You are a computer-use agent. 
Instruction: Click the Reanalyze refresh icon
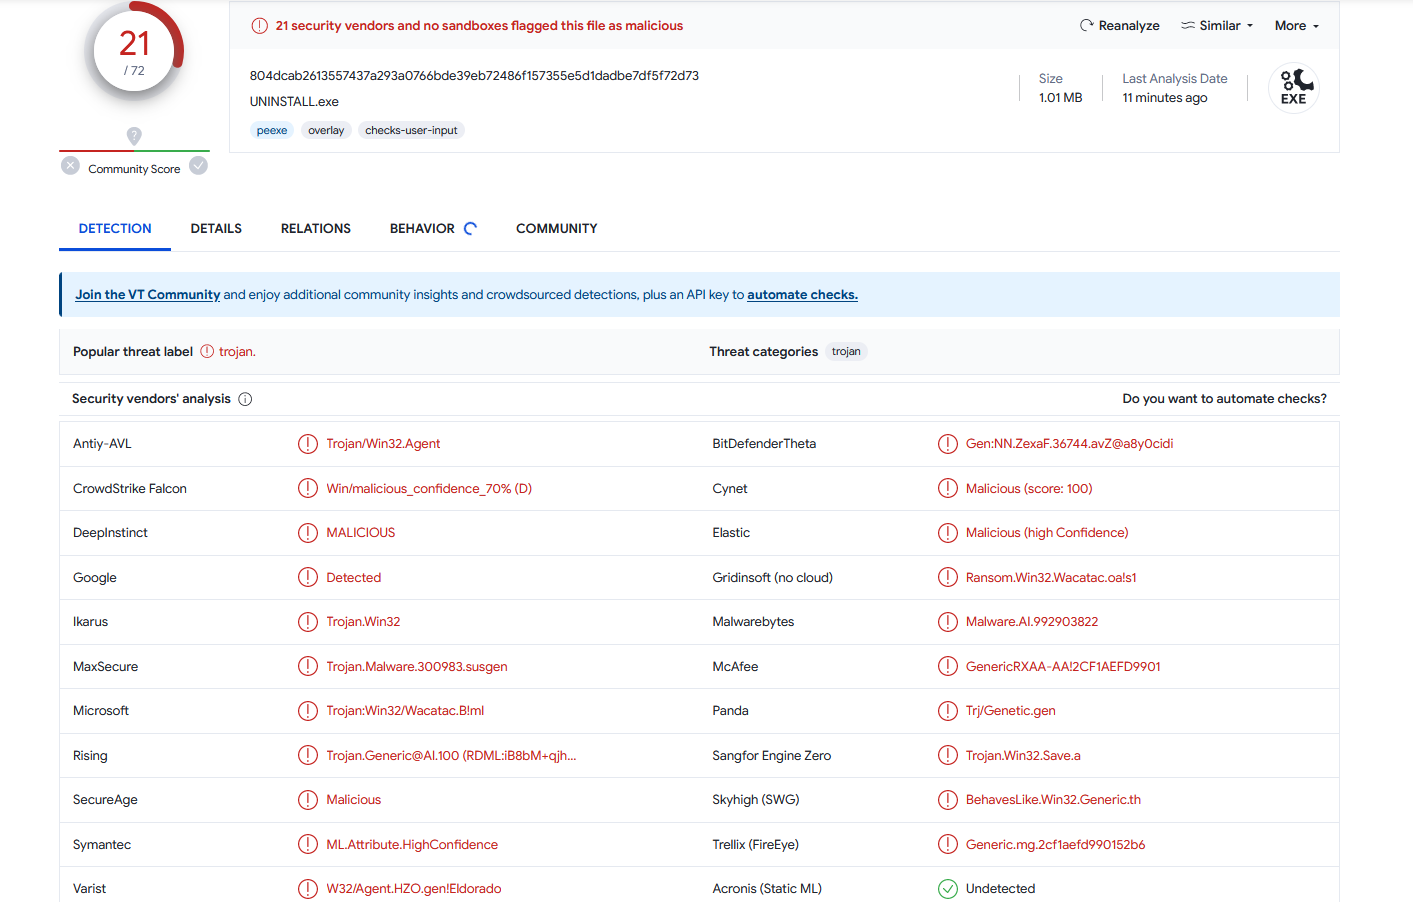coord(1086,26)
